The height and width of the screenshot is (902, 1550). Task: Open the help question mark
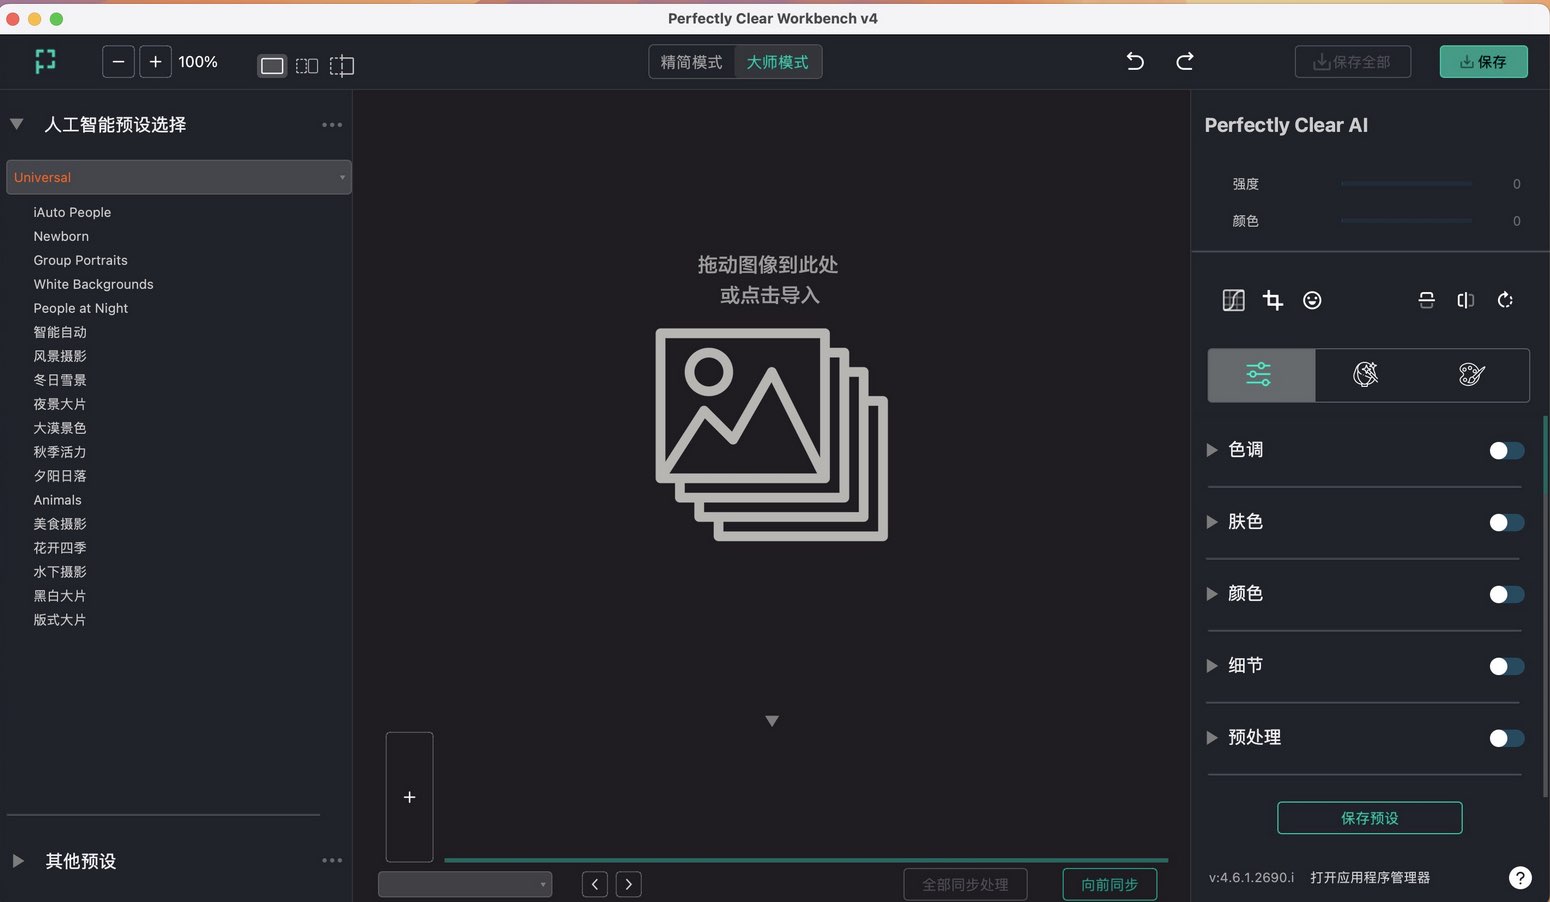[1520, 878]
